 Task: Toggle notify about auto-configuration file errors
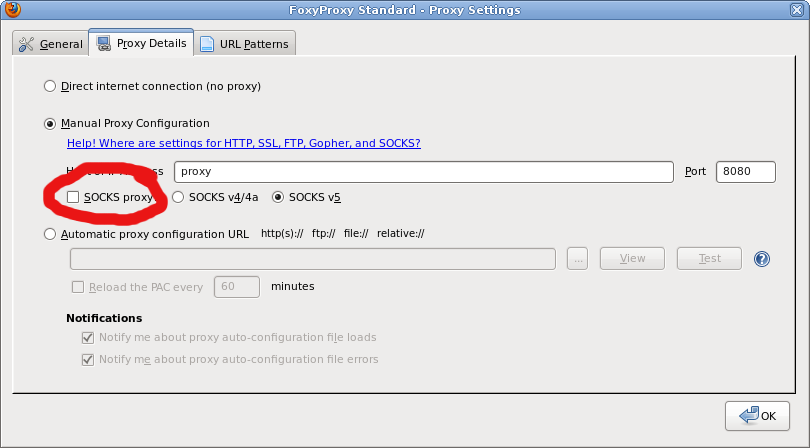pyautogui.click(x=88, y=359)
